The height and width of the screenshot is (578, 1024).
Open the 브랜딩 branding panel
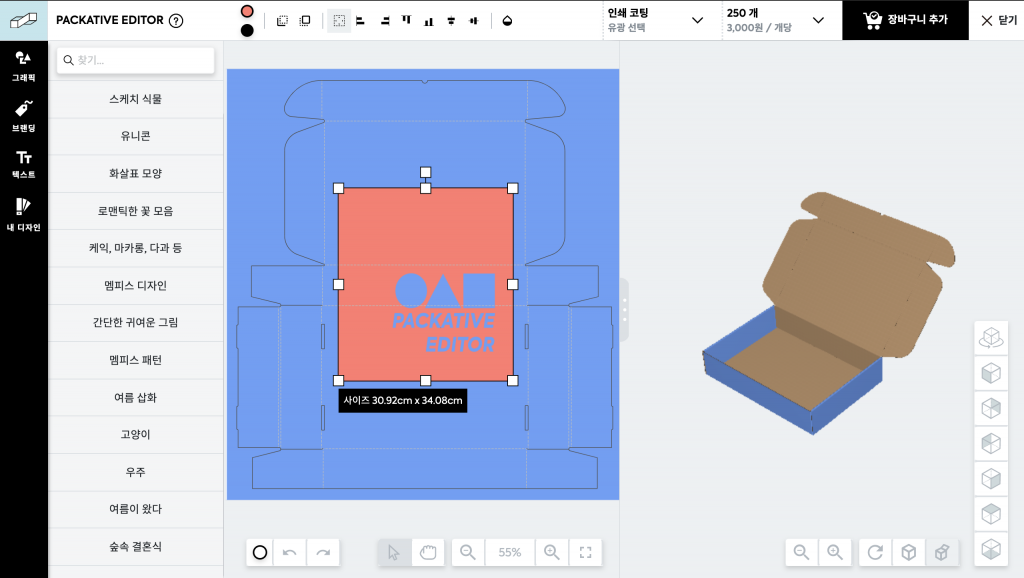(24, 116)
